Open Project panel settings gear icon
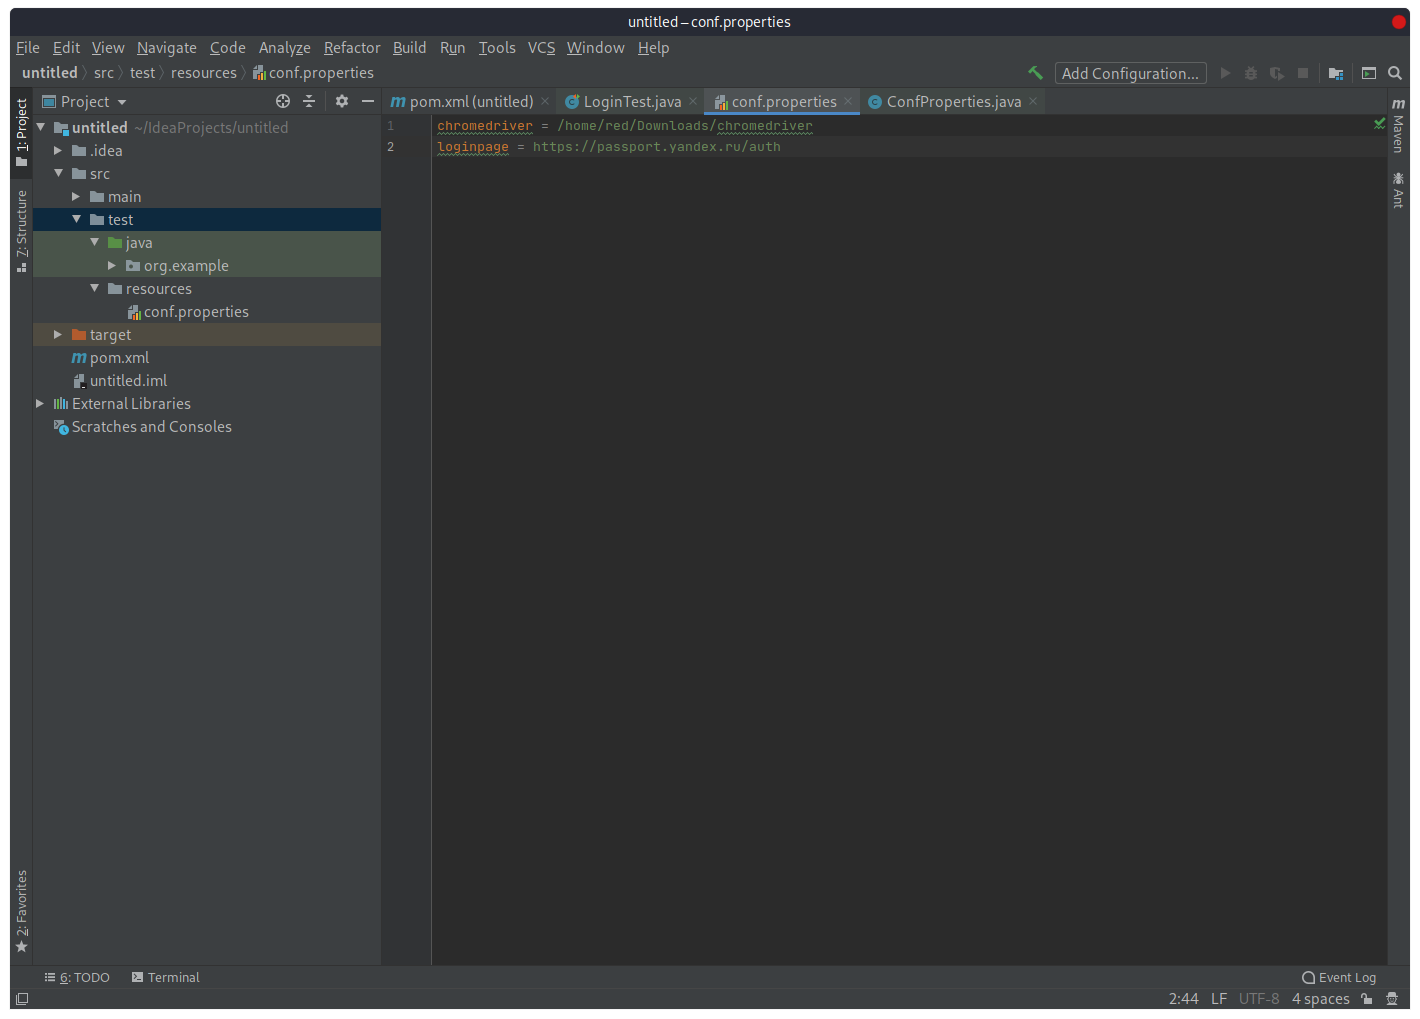 [341, 101]
